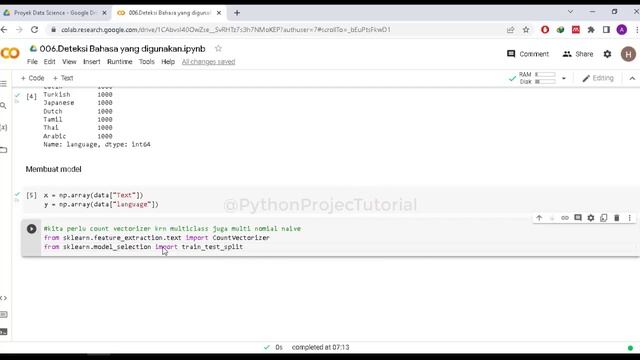
Task: Delete the selected cell trash icon
Action: (x=617, y=218)
